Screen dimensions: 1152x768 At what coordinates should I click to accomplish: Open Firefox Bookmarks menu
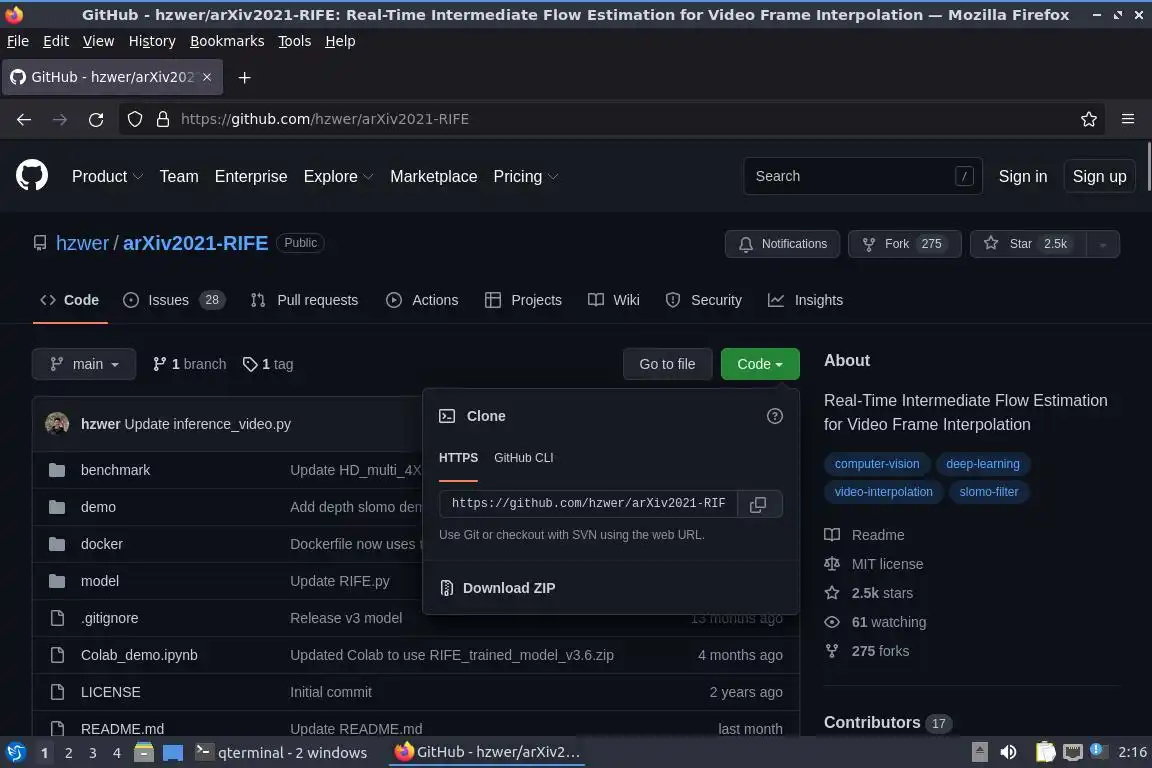coord(227,41)
